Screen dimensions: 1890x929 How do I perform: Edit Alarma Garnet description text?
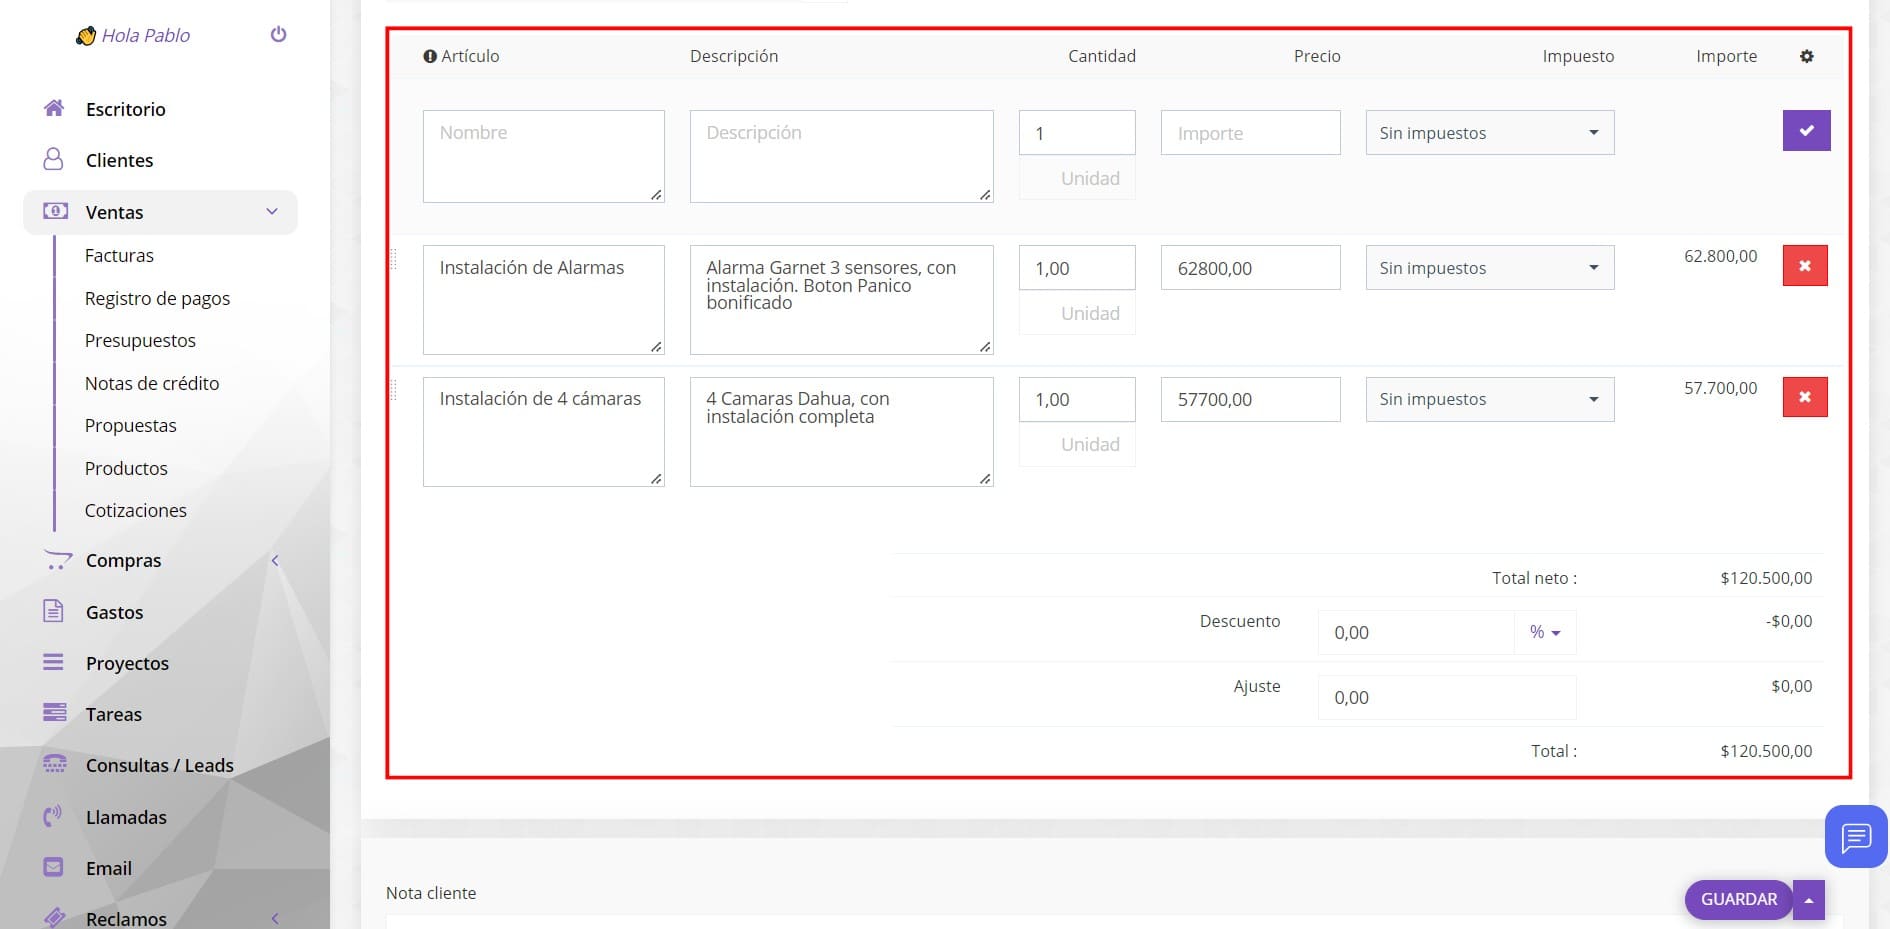coord(841,299)
